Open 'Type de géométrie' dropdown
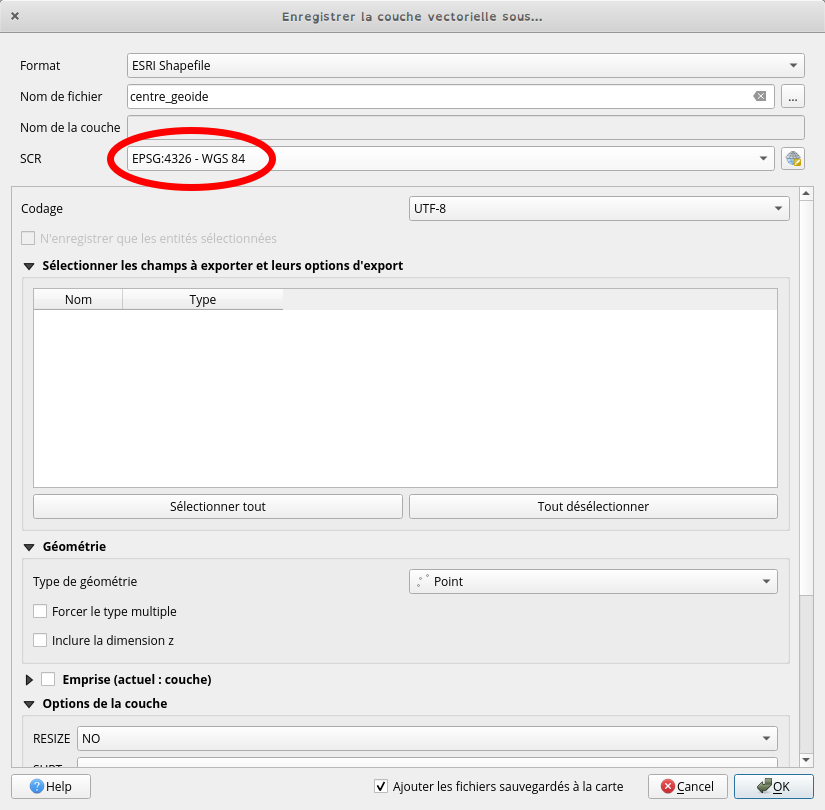The height and width of the screenshot is (810, 825). tap(593, 582)
